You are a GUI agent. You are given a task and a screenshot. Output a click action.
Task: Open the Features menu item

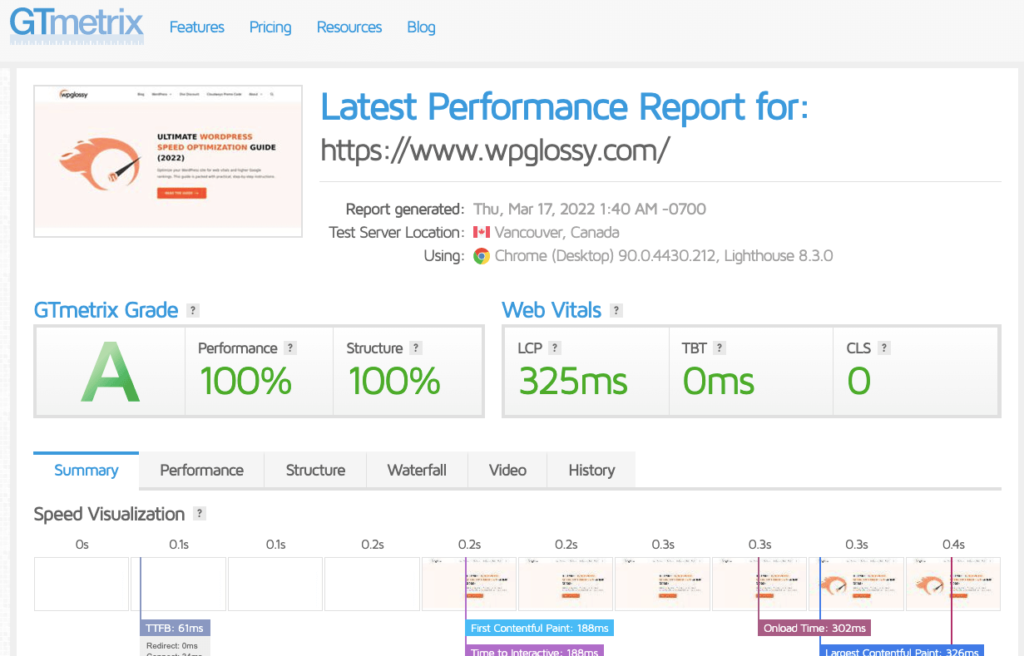coord(197,27)
